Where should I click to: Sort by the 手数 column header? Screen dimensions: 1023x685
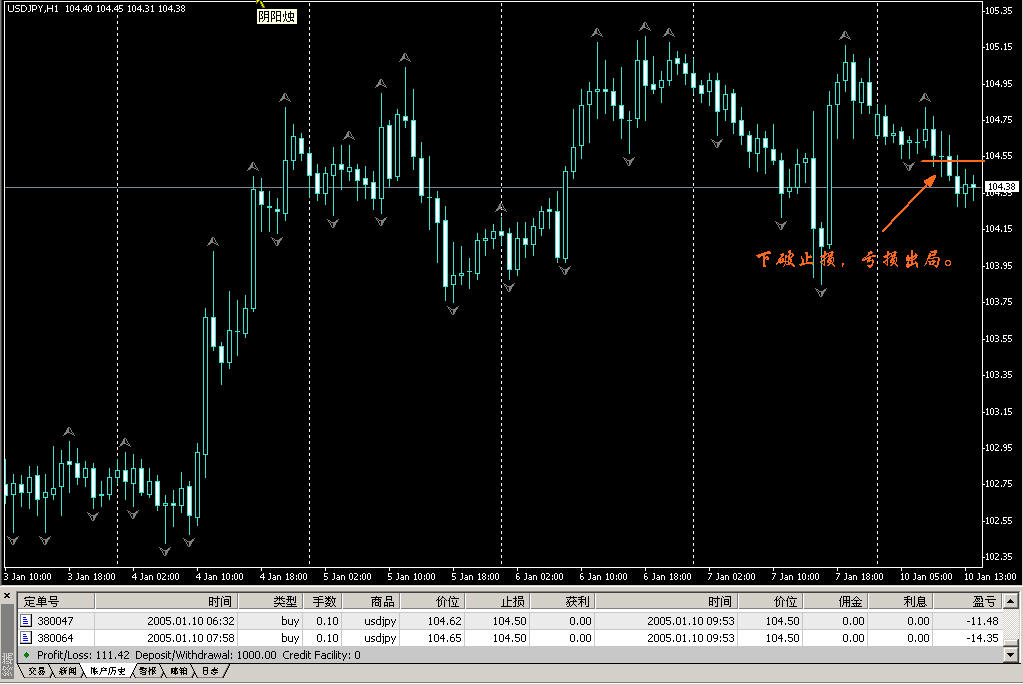(x=322, y=601)
